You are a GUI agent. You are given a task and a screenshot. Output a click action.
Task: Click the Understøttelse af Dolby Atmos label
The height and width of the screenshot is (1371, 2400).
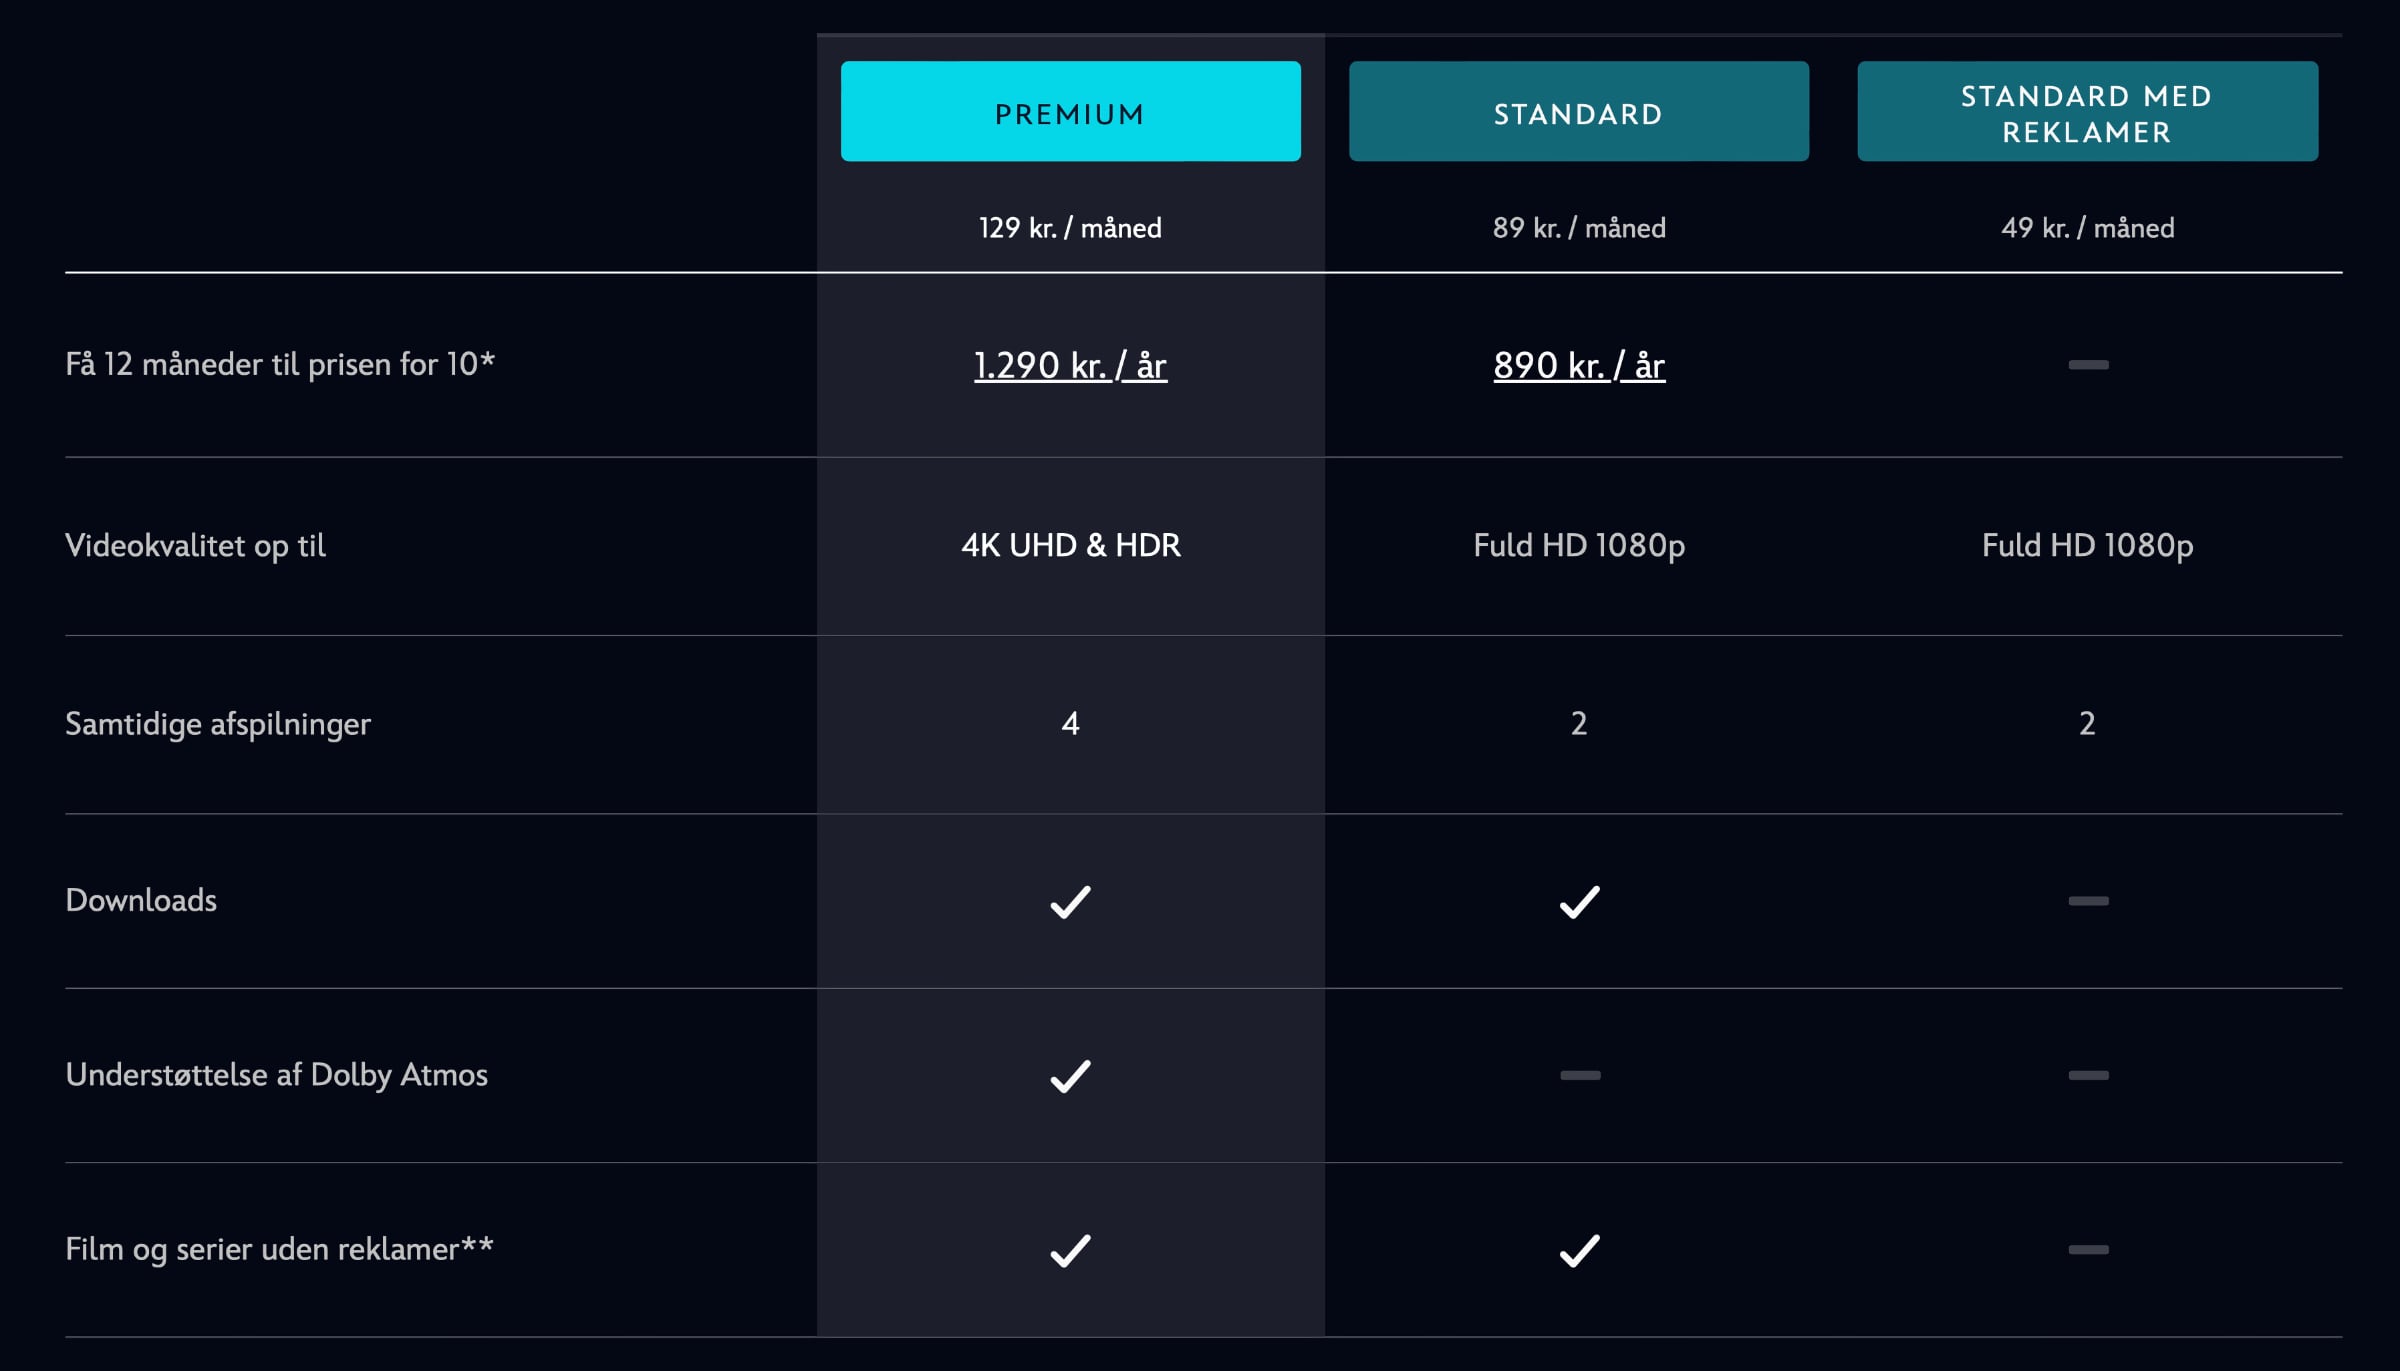click(276, 1075)
